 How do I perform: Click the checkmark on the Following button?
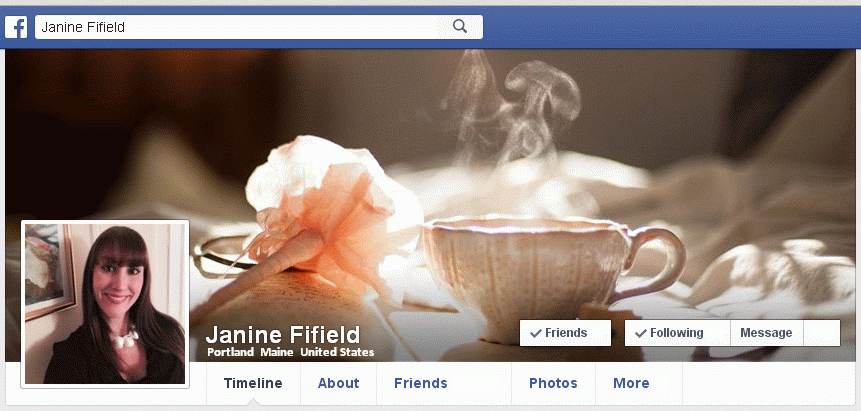(x=640, y=333)
